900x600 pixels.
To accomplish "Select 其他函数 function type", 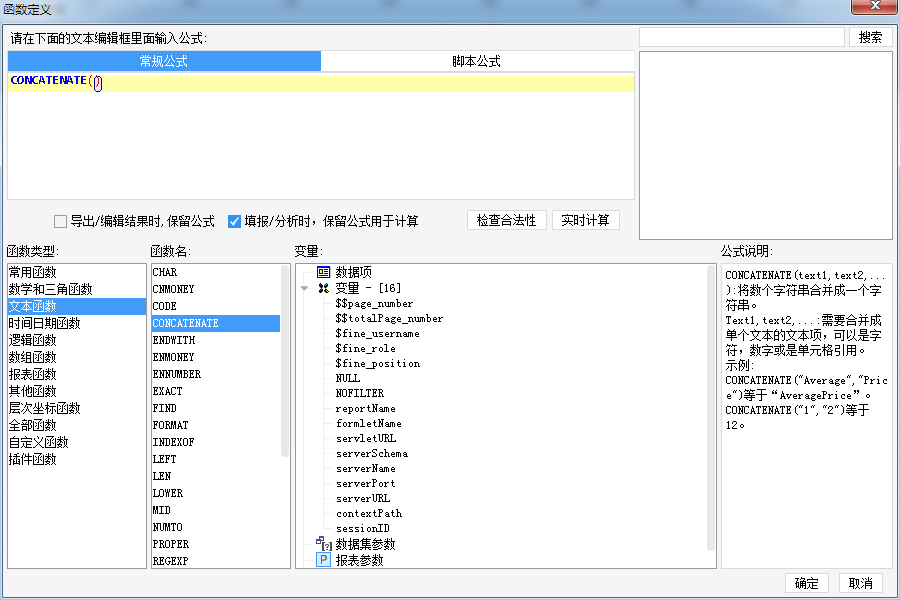I will (77, 391).
